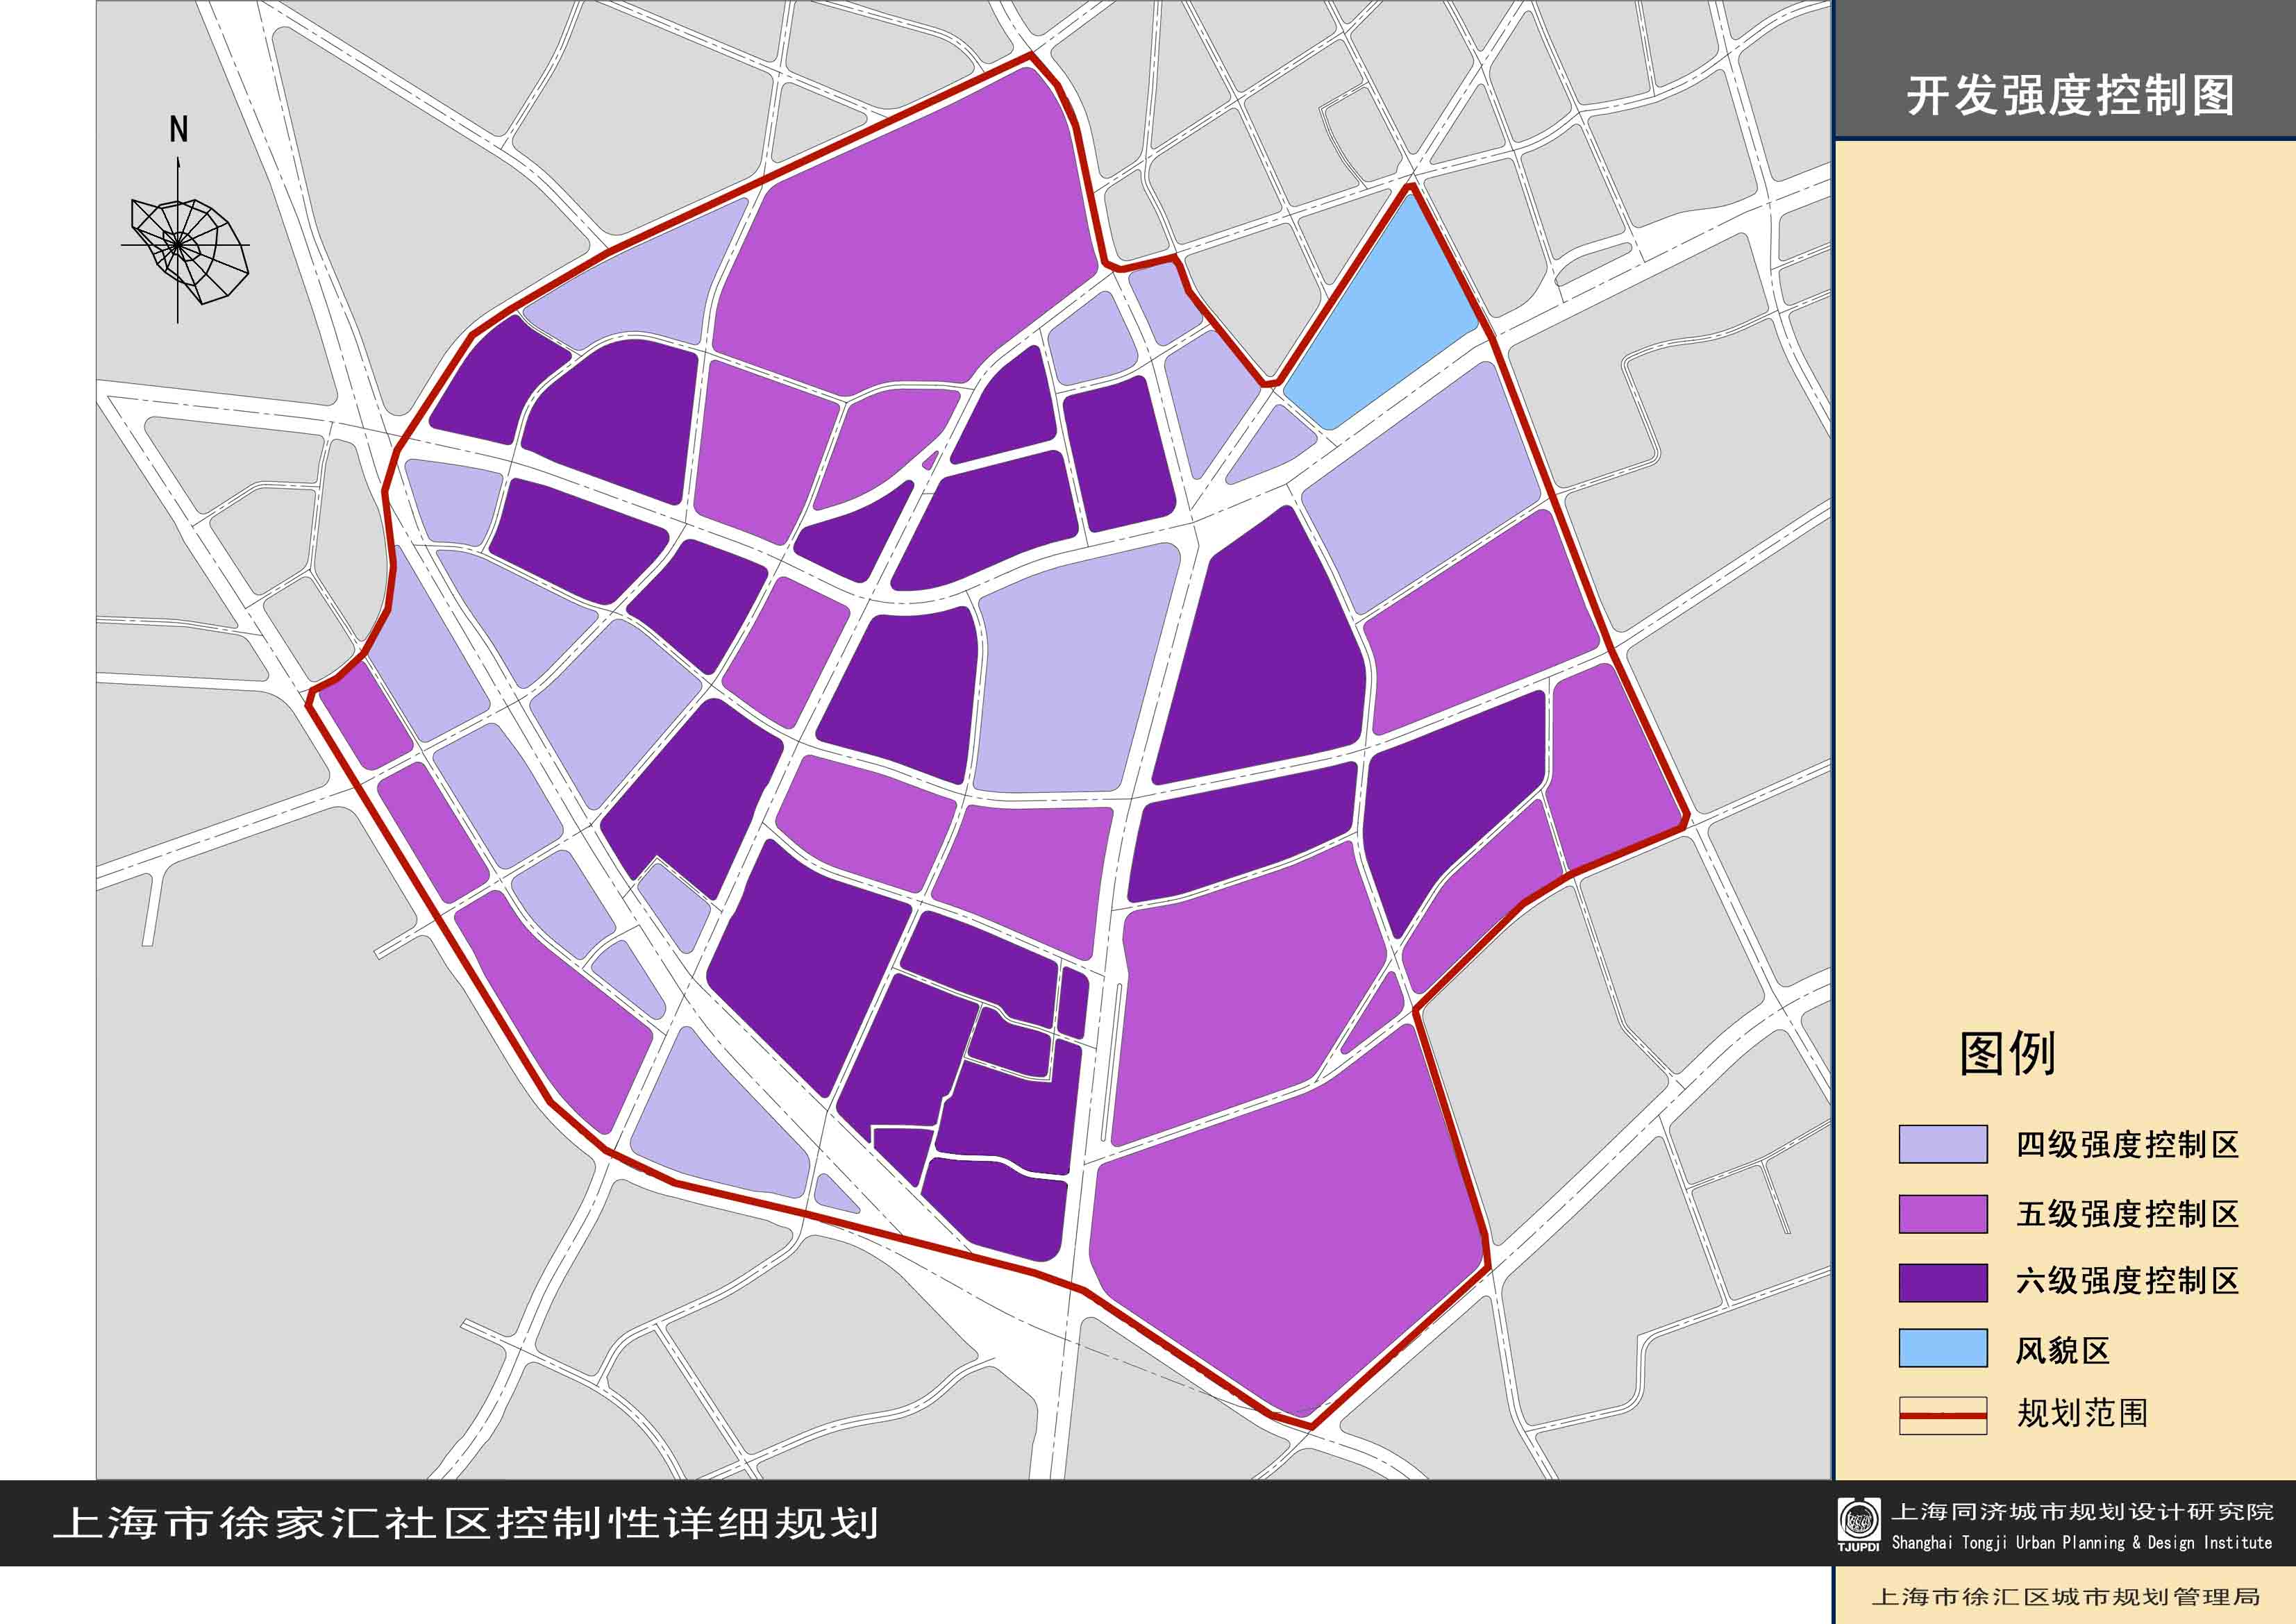
Task: Click the 规划范围 legend label text
Action: coord(2082,1413)
